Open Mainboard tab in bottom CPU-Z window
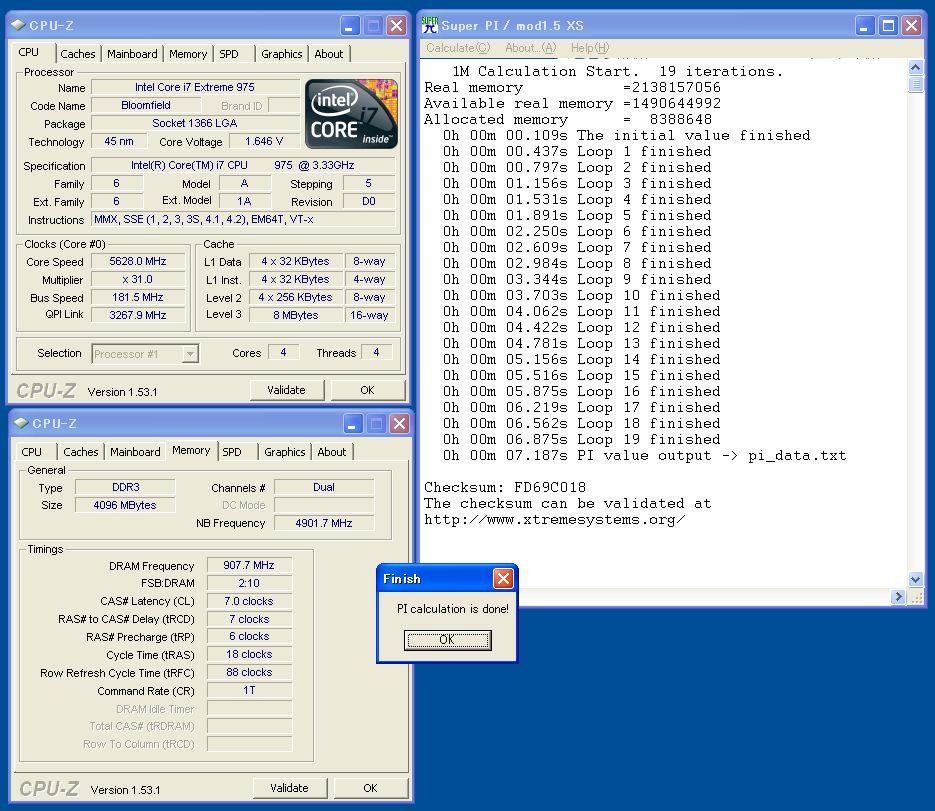 pos(135,452)
